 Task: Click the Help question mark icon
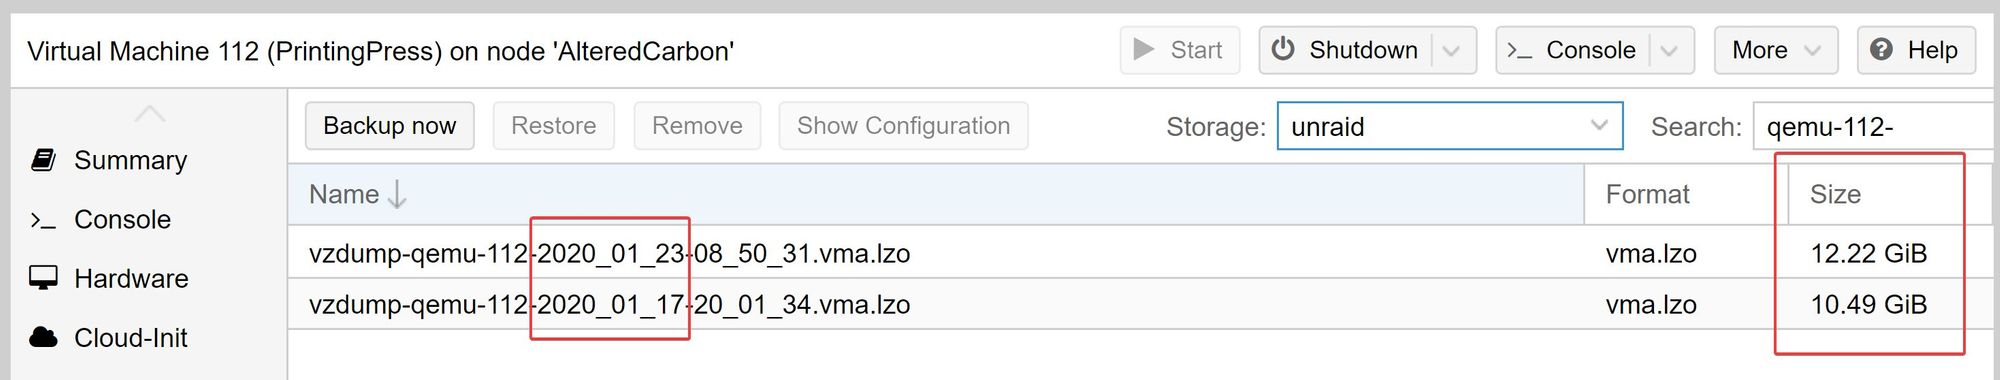(x=1881, y=50)
